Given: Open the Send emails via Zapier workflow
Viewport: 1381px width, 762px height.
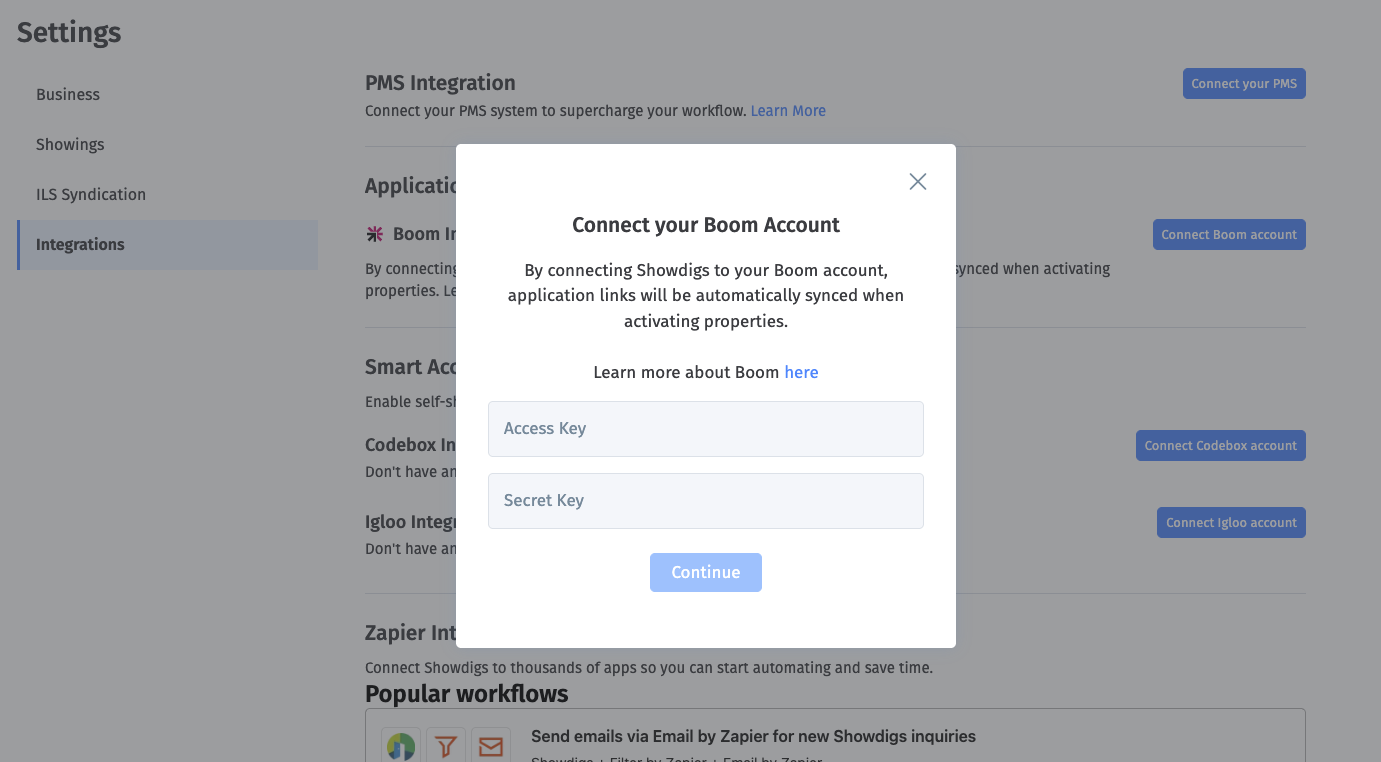Looking at the screenshot, I should (753, 737).
